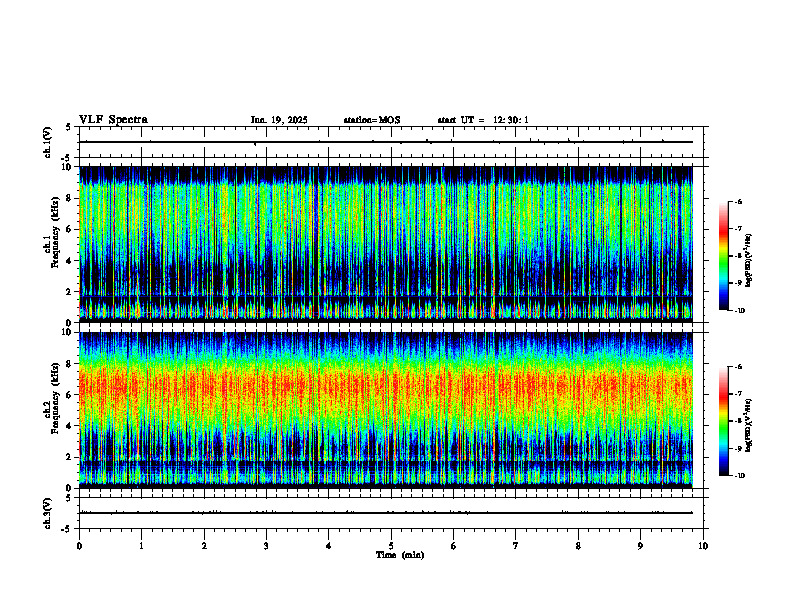Click the ch.1 "Frequency (kHz)" axis label
This screenshot has height=612, width=792.
click(x=56, y=232)
